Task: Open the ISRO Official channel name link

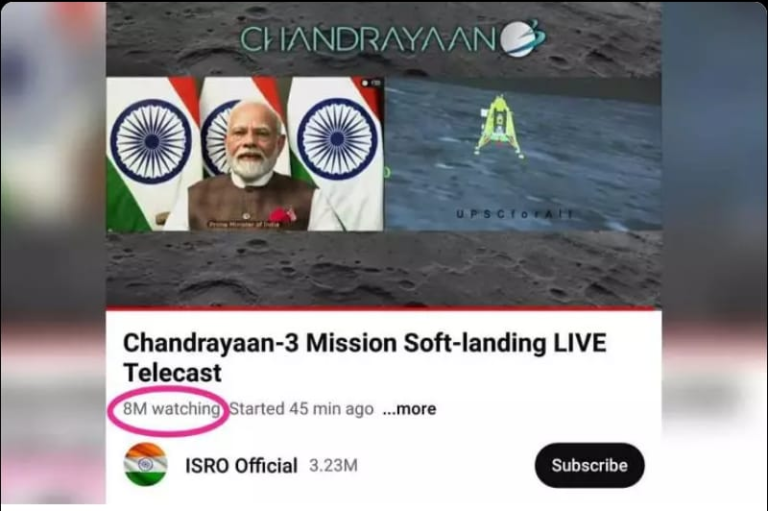Action: point(241,465)
